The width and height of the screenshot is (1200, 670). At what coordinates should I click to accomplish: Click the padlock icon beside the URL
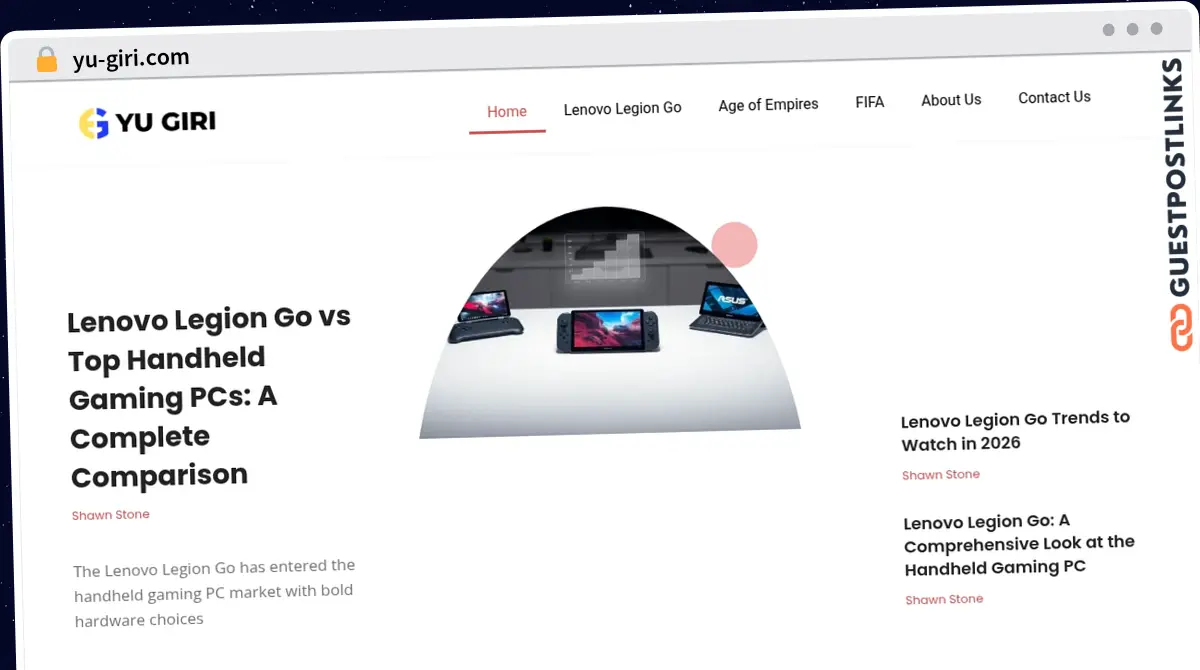pyautogui.click(x=47, y=60)
